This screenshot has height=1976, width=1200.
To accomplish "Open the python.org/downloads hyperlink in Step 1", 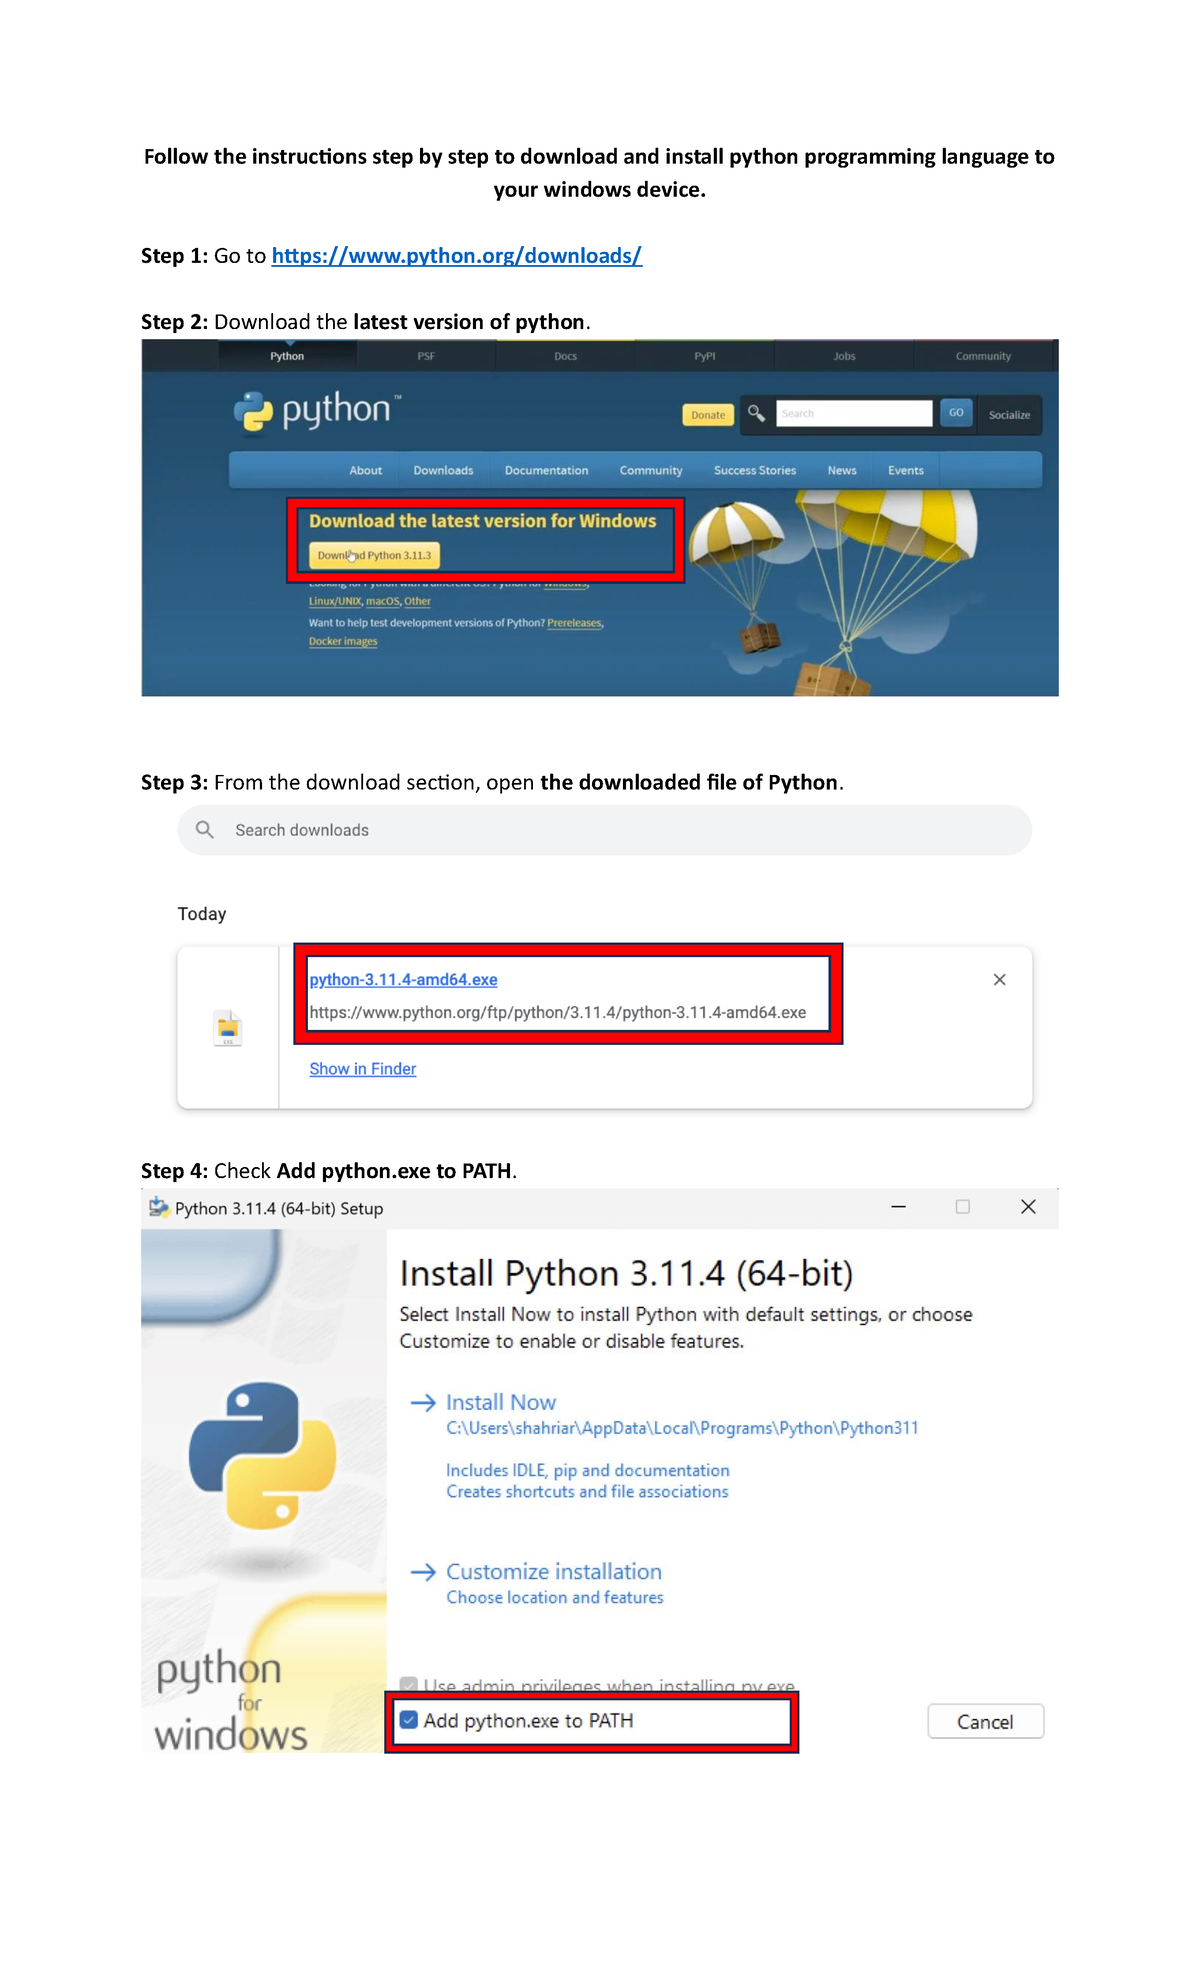I will pos(456,256).
